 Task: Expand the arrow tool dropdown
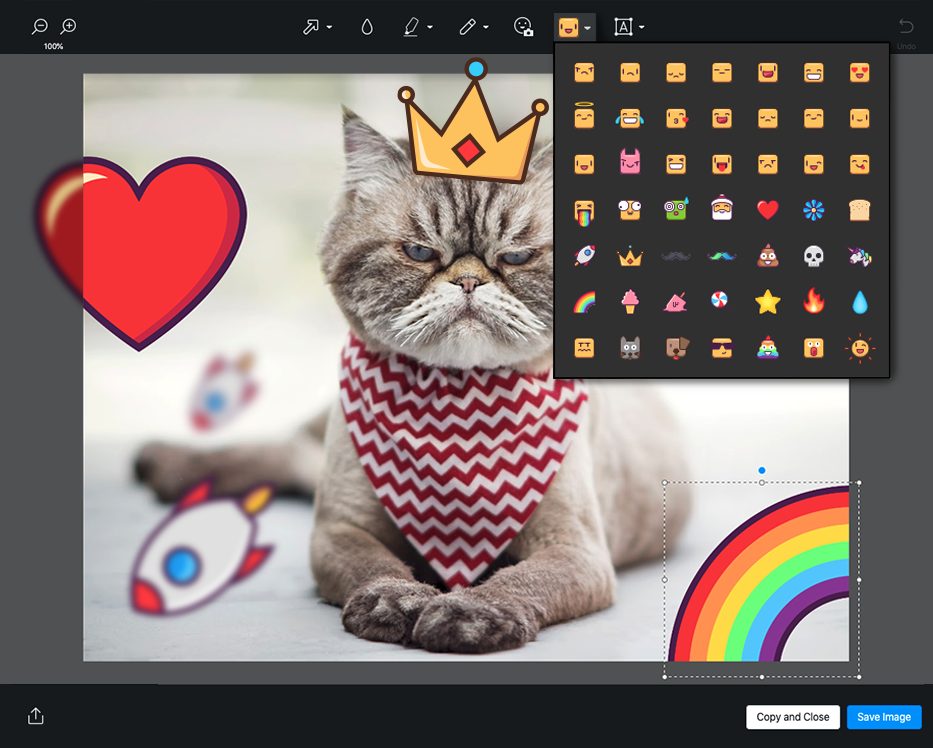click(x=329, y=28)
